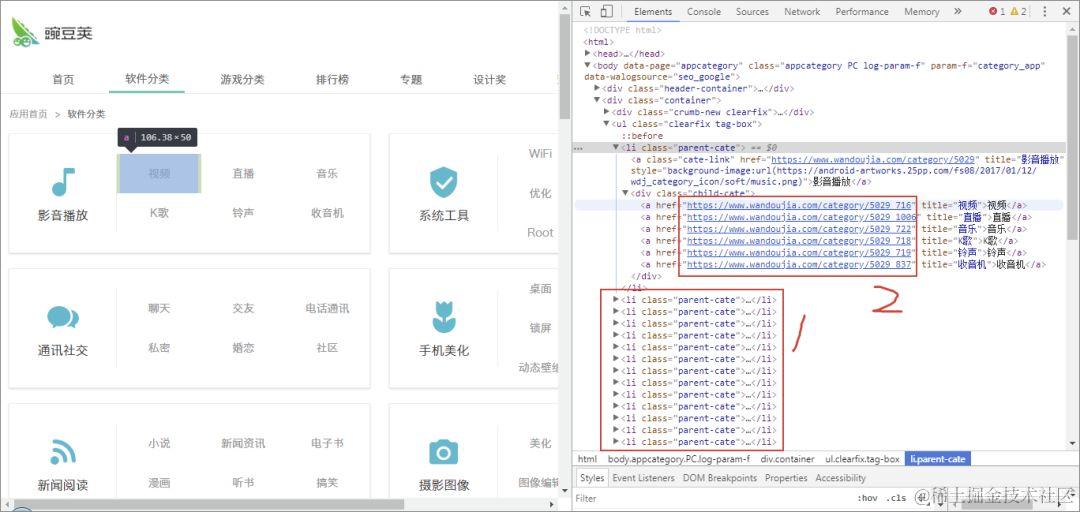The height and width of the screenshot is (512, 1080).
Task: Open the DevTools three-dot menu
Action: pos(1045,11)
